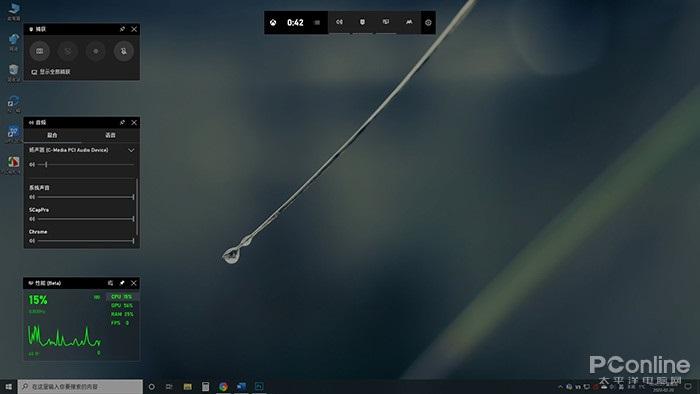Take a screenshot with the Capture camera button

[40, 51]
